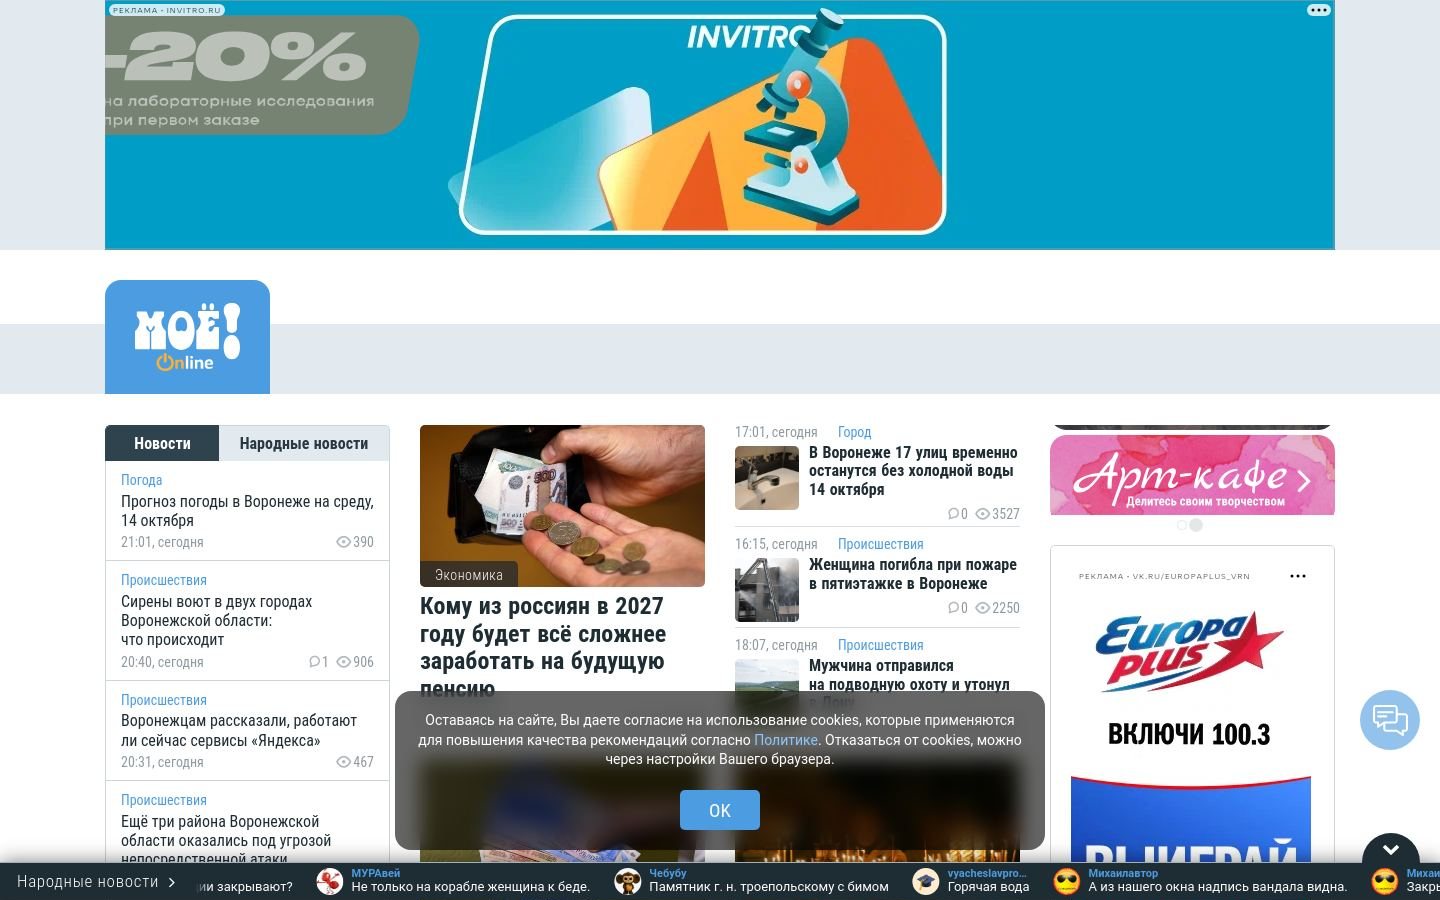
Task: Open three districts under attack threat article
Action: 226,838
